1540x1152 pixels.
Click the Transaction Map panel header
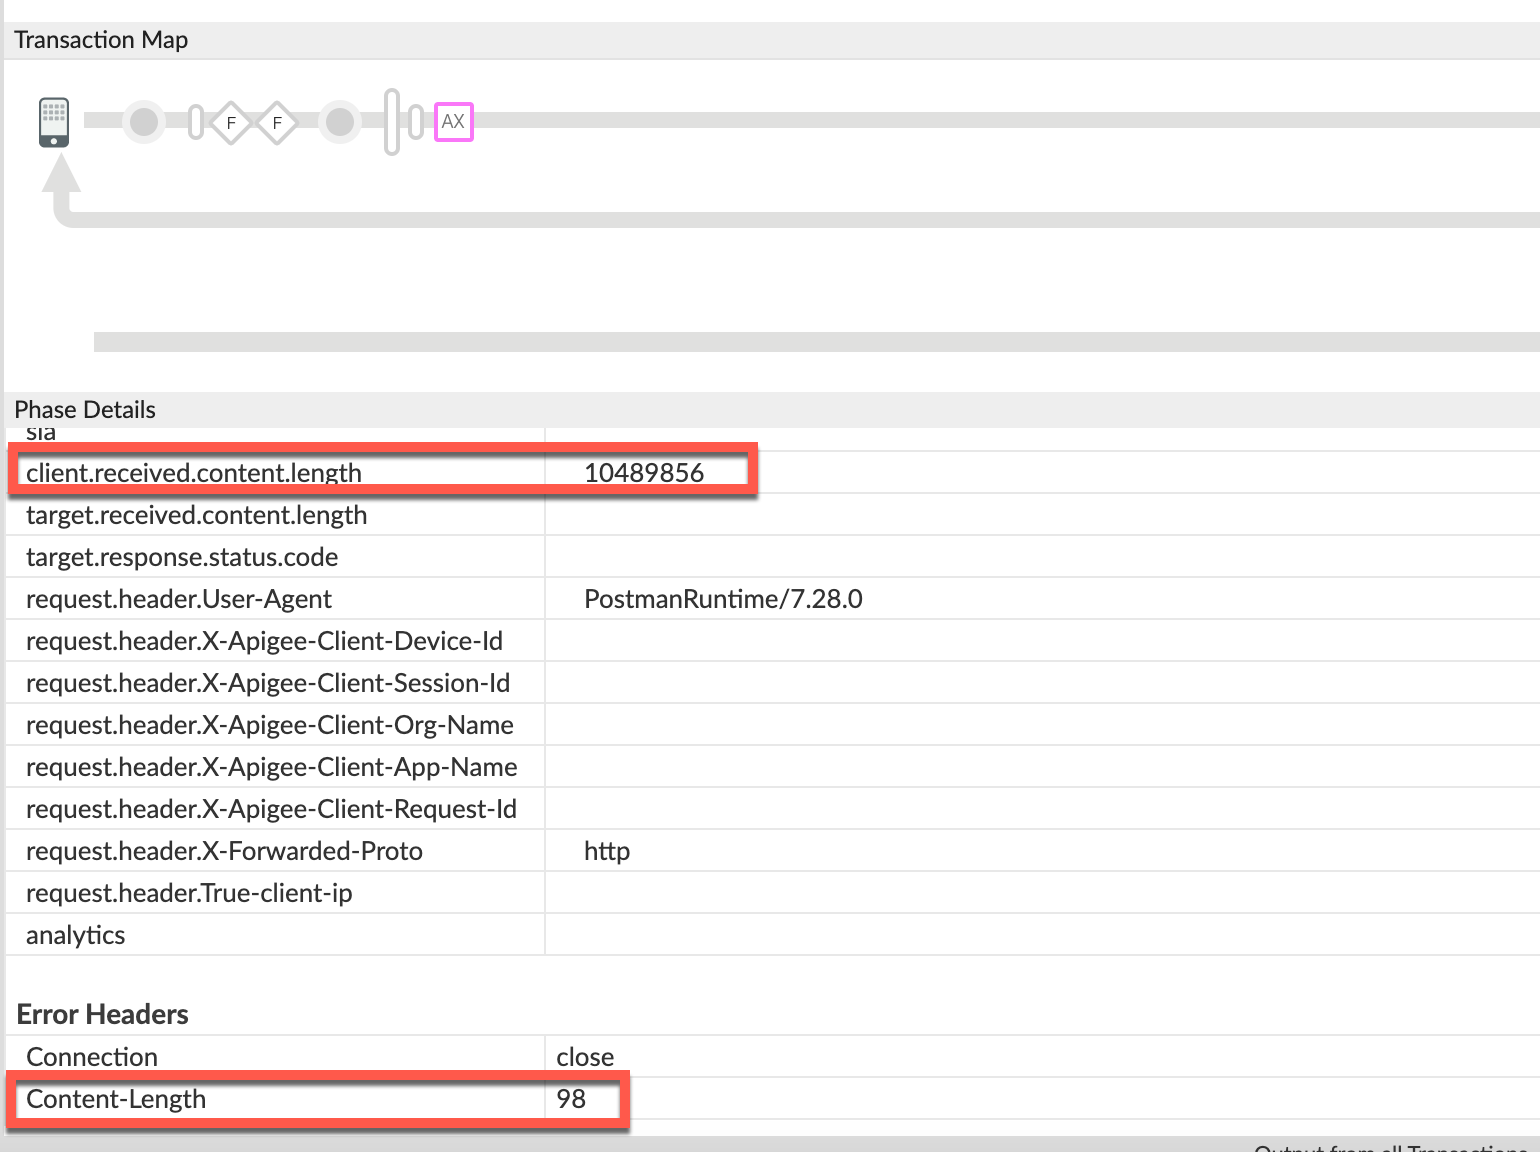click(x=101, y=40)
